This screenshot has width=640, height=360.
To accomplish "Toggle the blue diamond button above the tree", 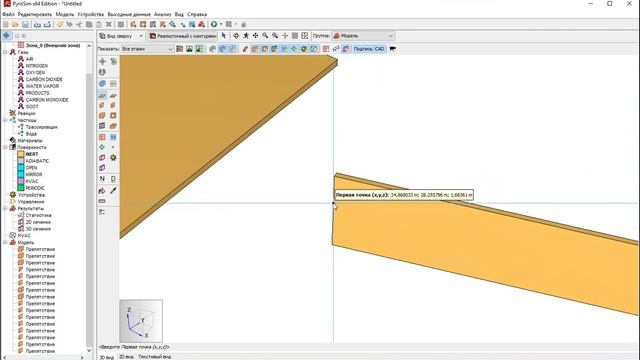I will click(6, 36).
